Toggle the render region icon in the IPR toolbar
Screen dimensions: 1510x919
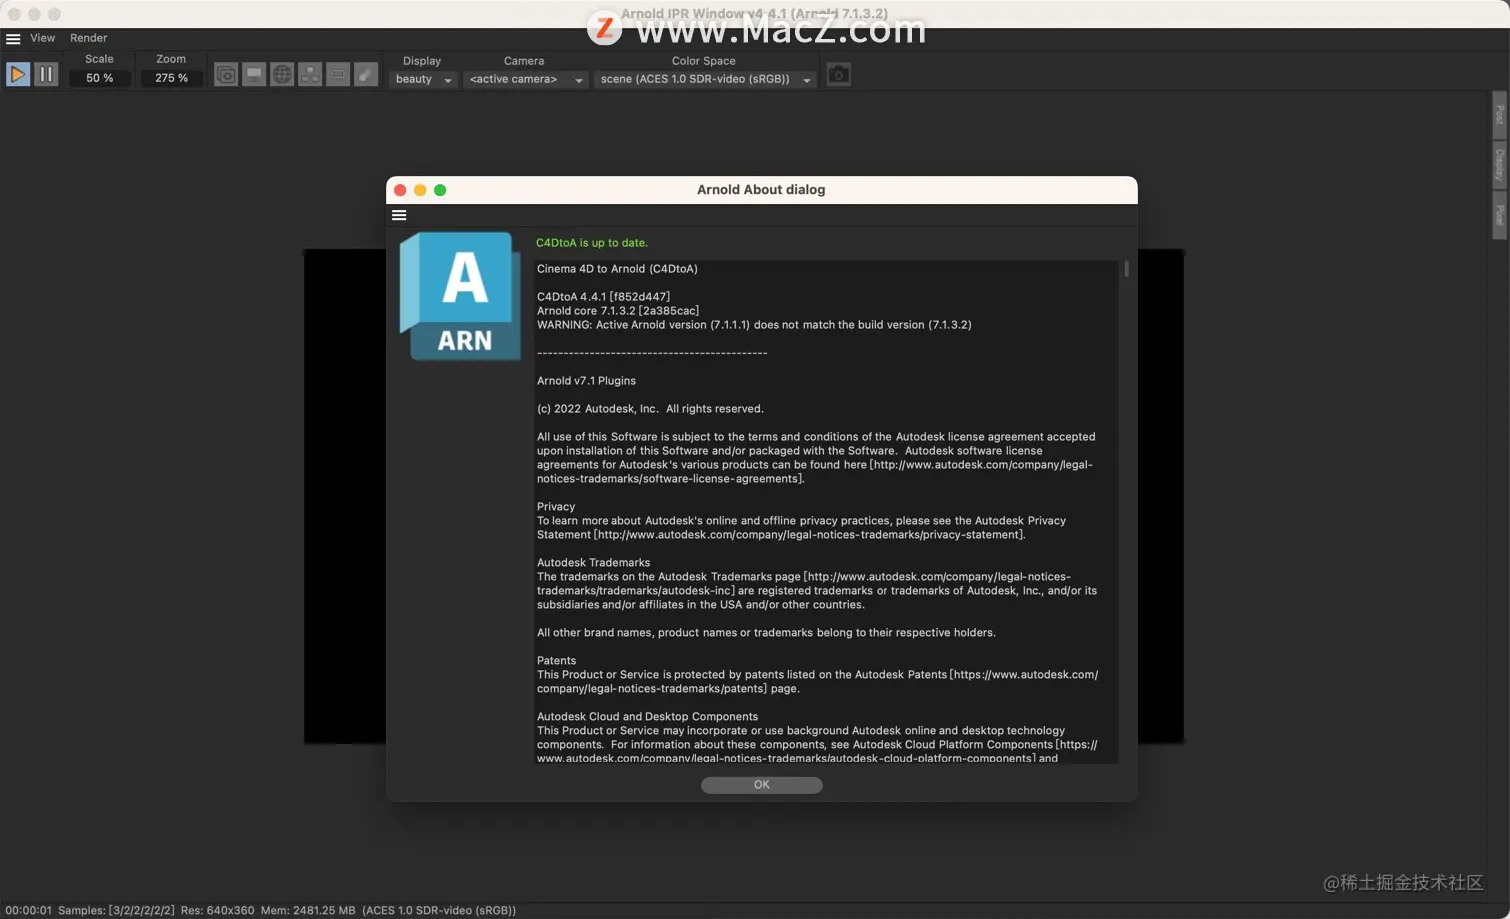click(x=226, y=75)
